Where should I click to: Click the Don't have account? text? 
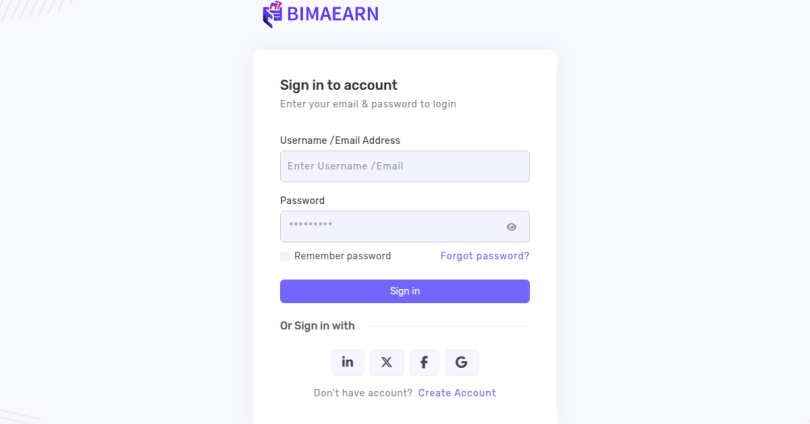[x=363, y=393]
